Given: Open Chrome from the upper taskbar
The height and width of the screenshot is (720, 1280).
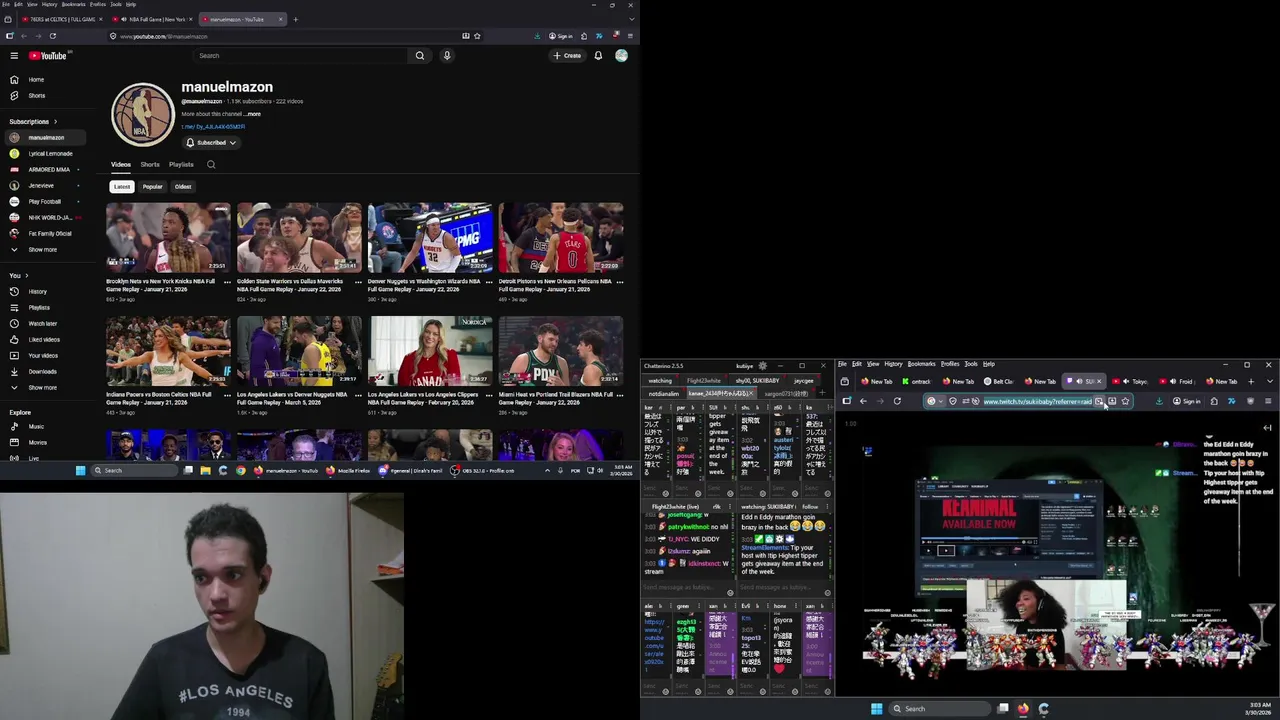Looking at the screenshot, I should tap(240, 470).
